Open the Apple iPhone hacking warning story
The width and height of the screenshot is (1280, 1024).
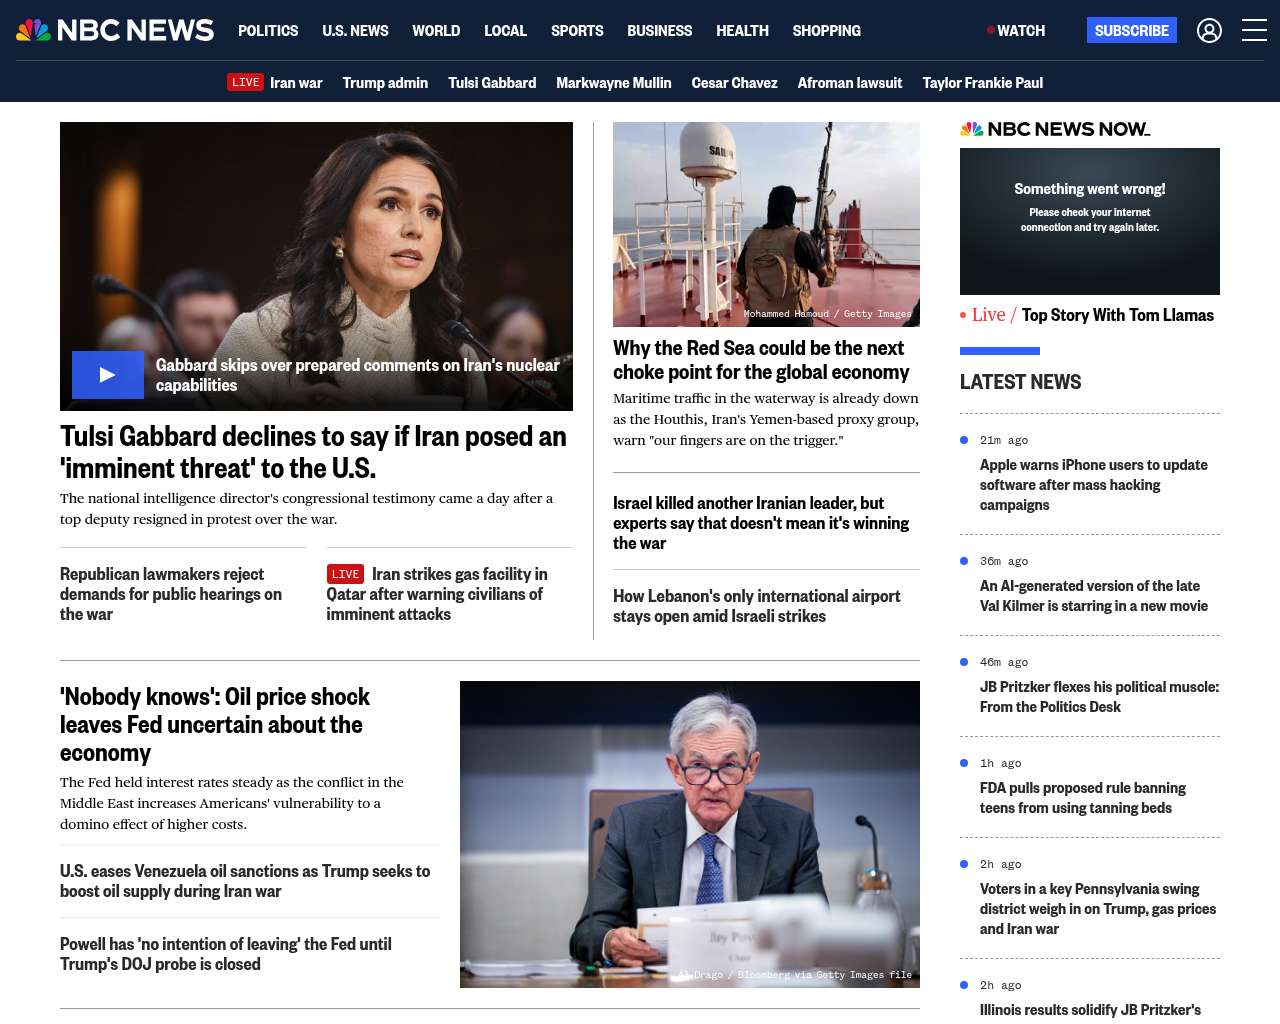tap(1093, 485)
